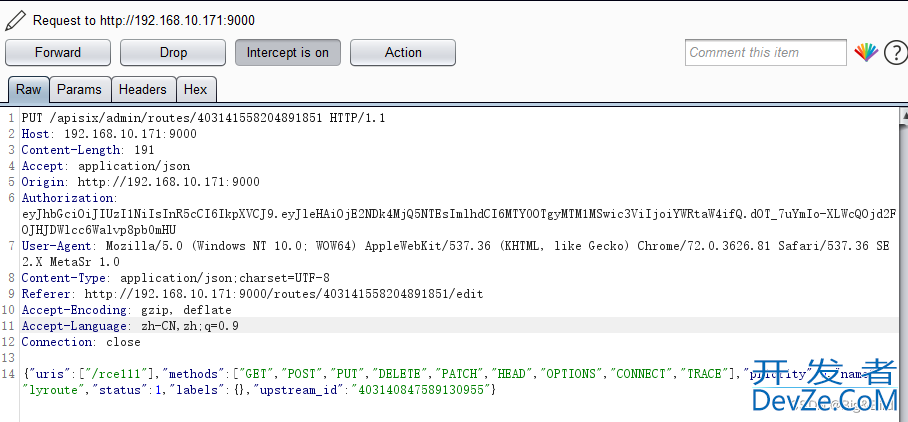Click the Content-Type header line
The height and width of the screenshot is (422, 908).
(x=175, y=278)
